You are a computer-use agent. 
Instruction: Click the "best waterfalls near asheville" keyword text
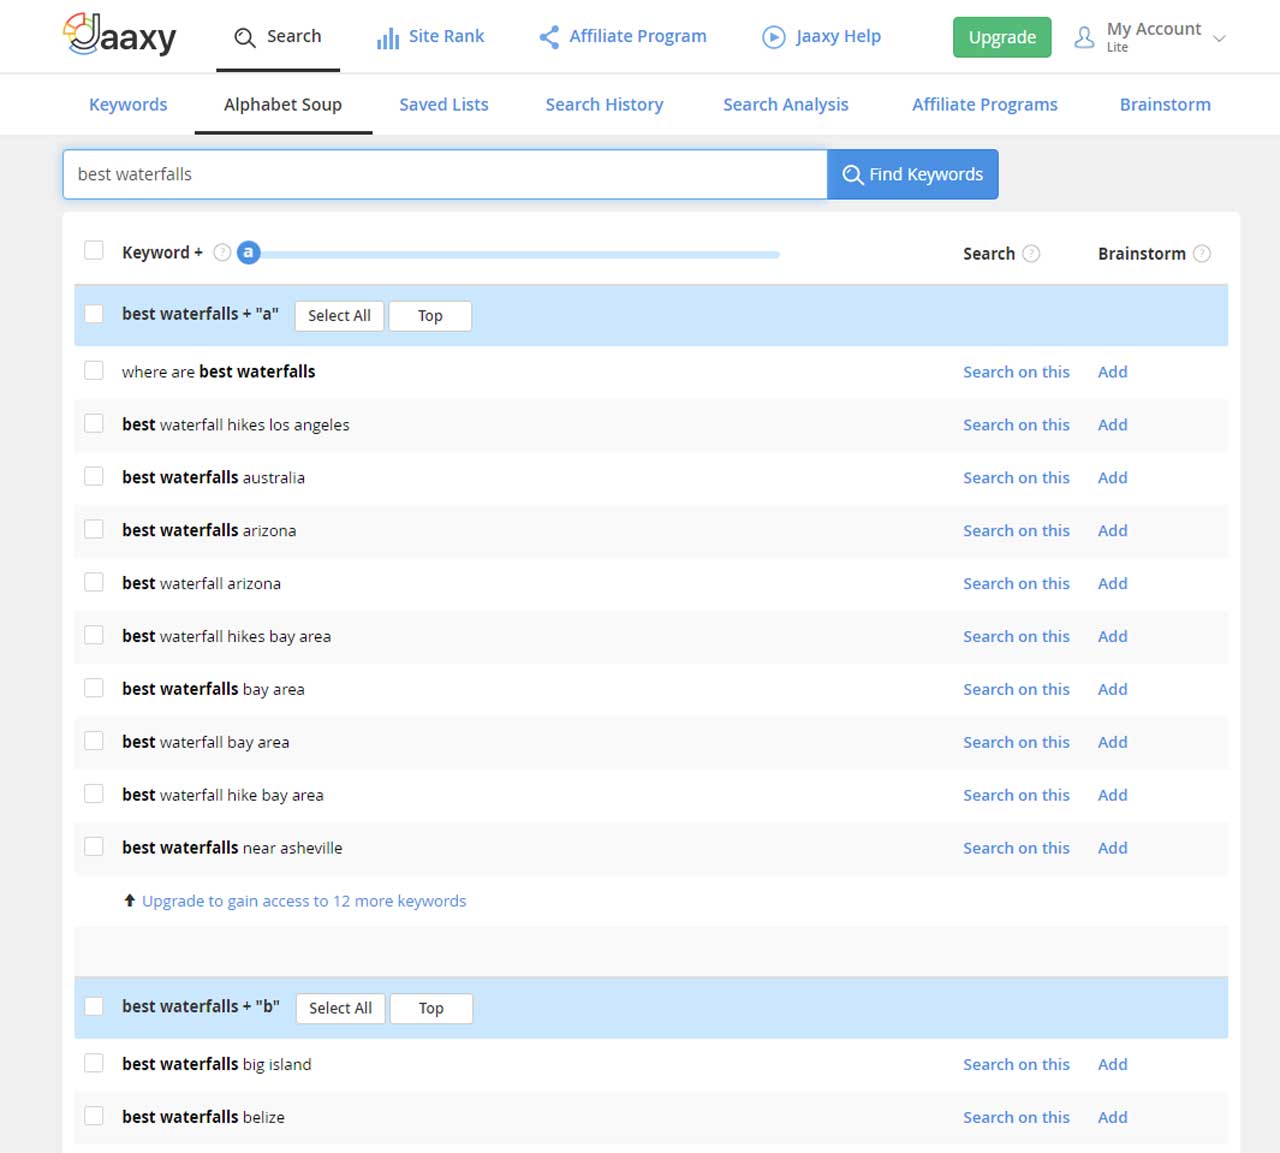pyautogui.click(x=232, y=848)
